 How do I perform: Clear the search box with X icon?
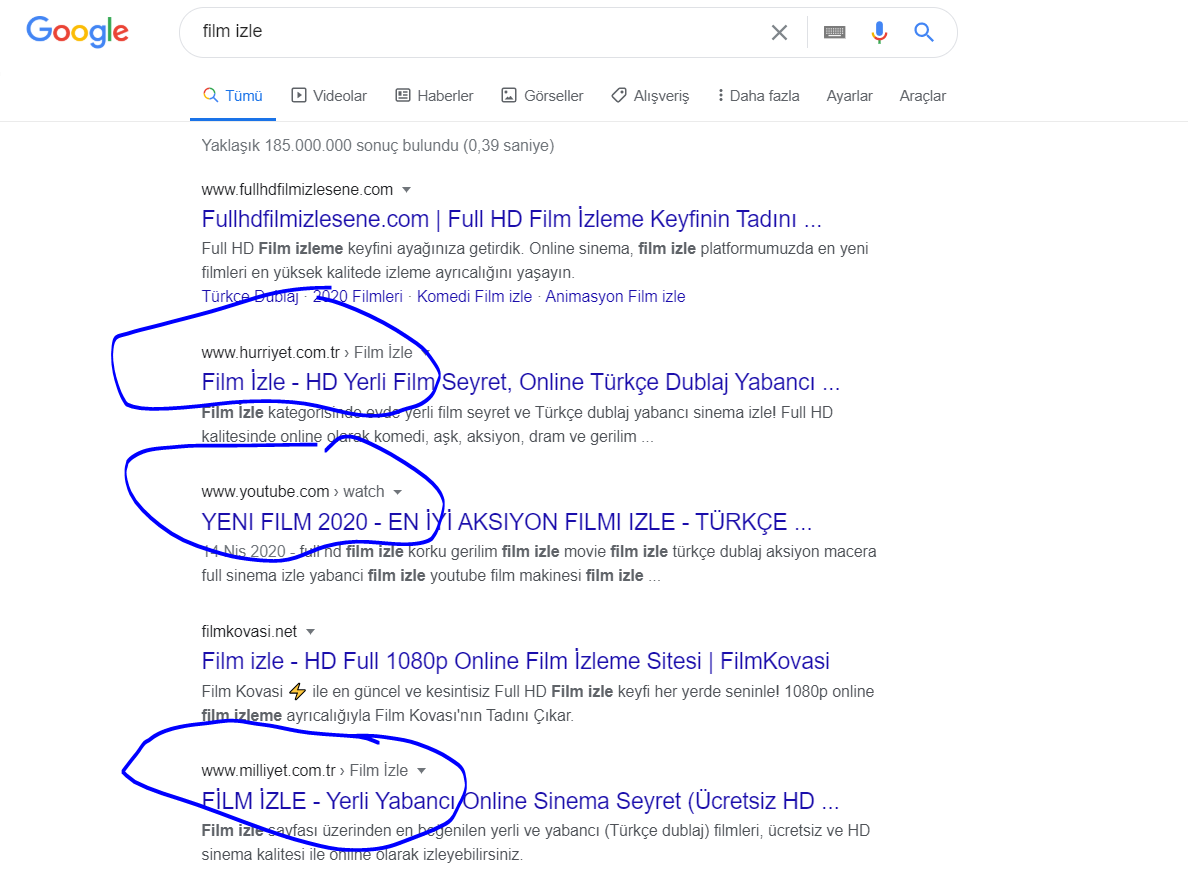[779, 33]
